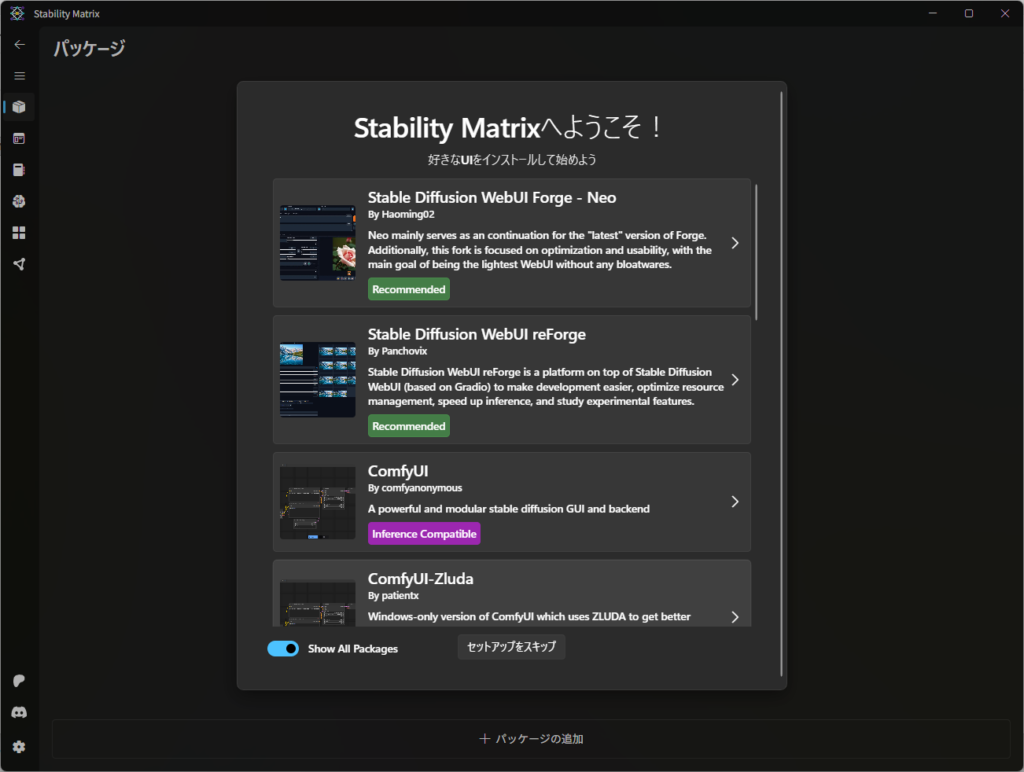
Task: Click chevron for Stable Diffusion WebUI reForge
Action: [x=735, y=380]
